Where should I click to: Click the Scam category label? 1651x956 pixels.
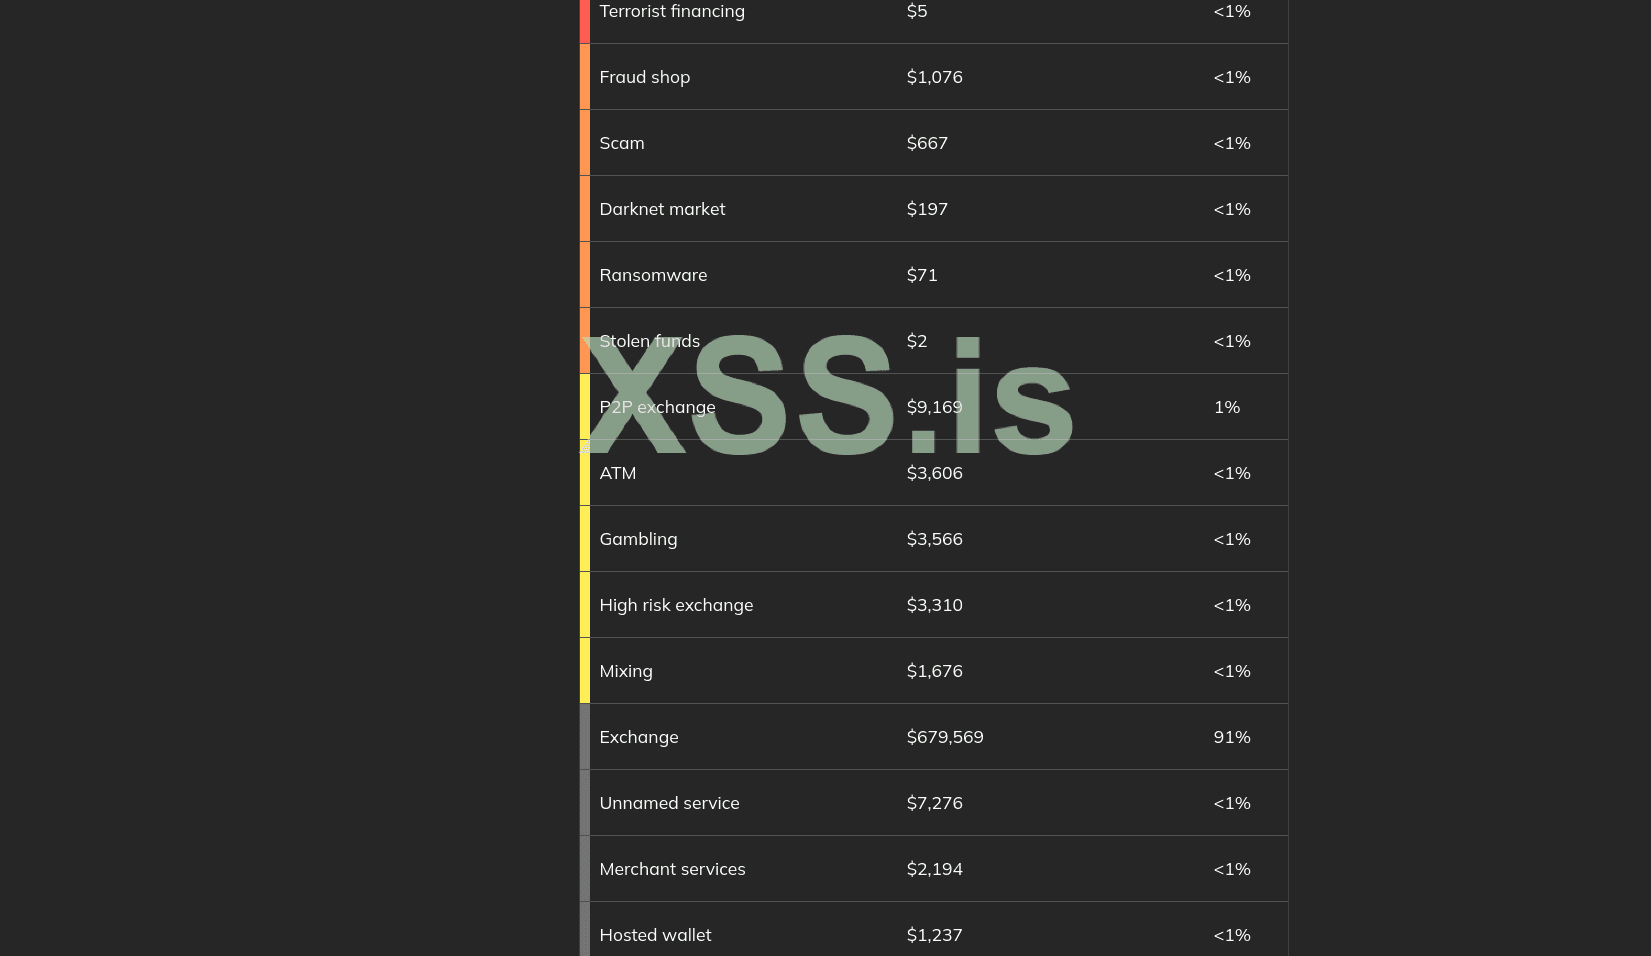(621, 143)
